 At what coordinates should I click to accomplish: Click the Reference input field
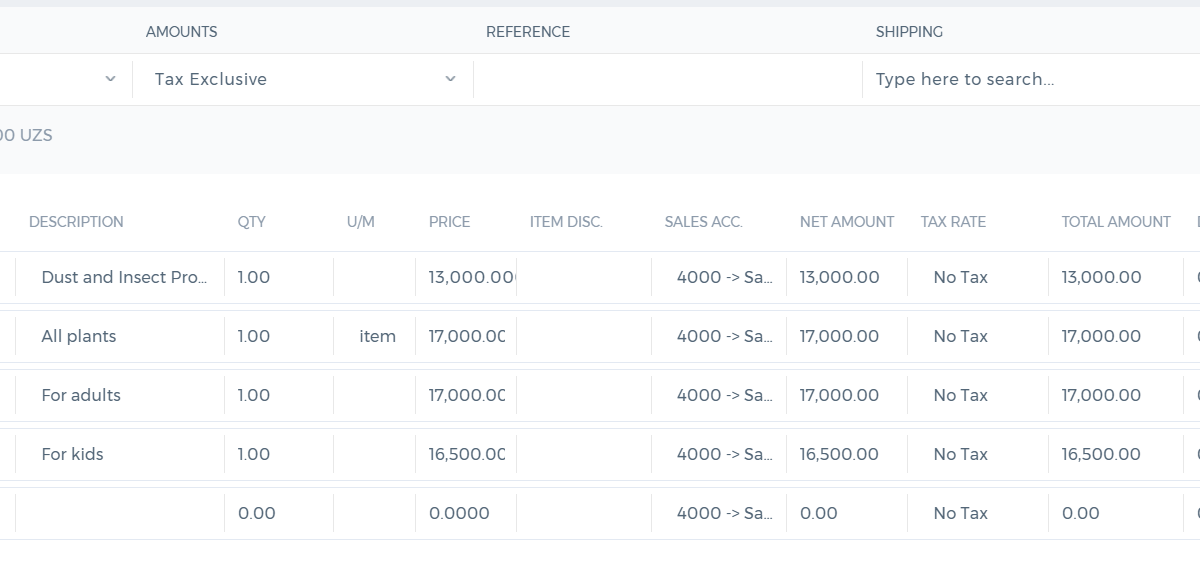[x=668, y=79]
